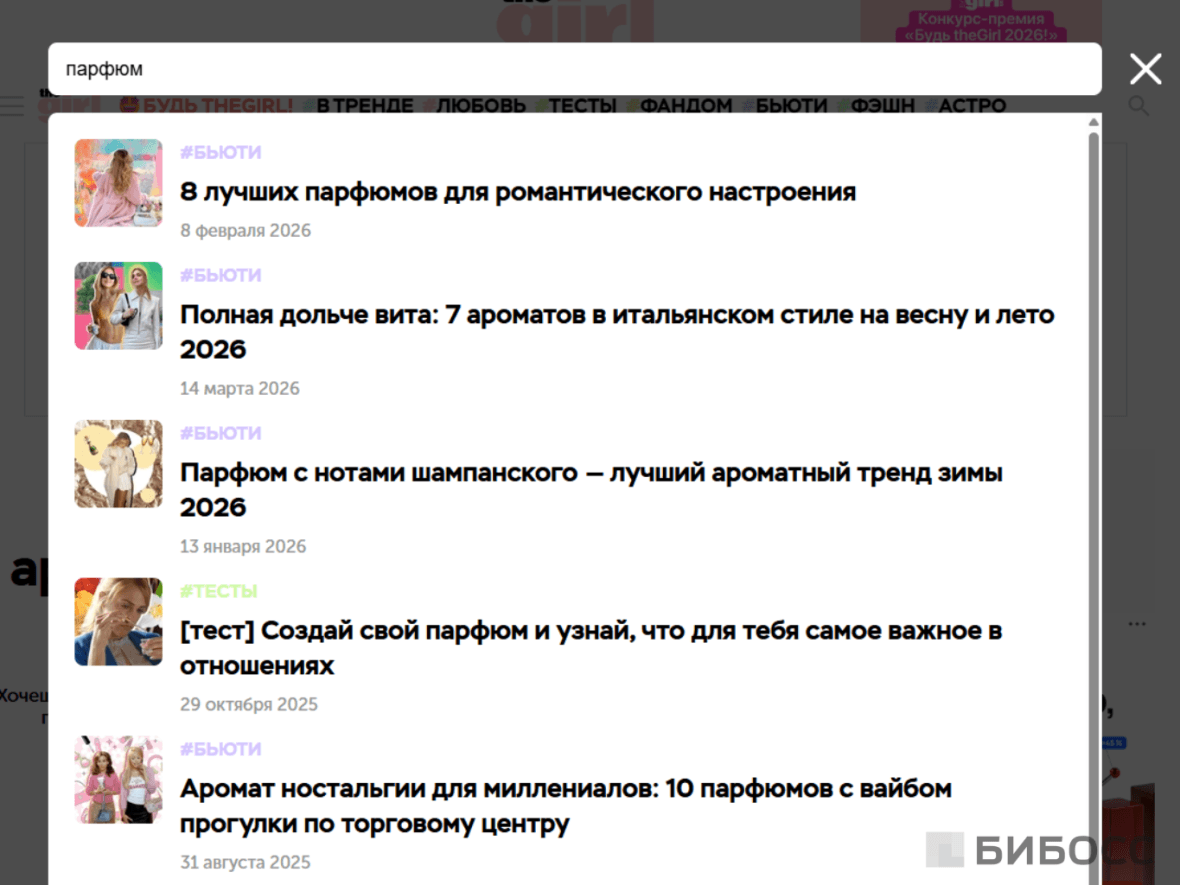Click the scrollbar up arrow in the results list
The image size is (1180, 885).
[1092, 122]
